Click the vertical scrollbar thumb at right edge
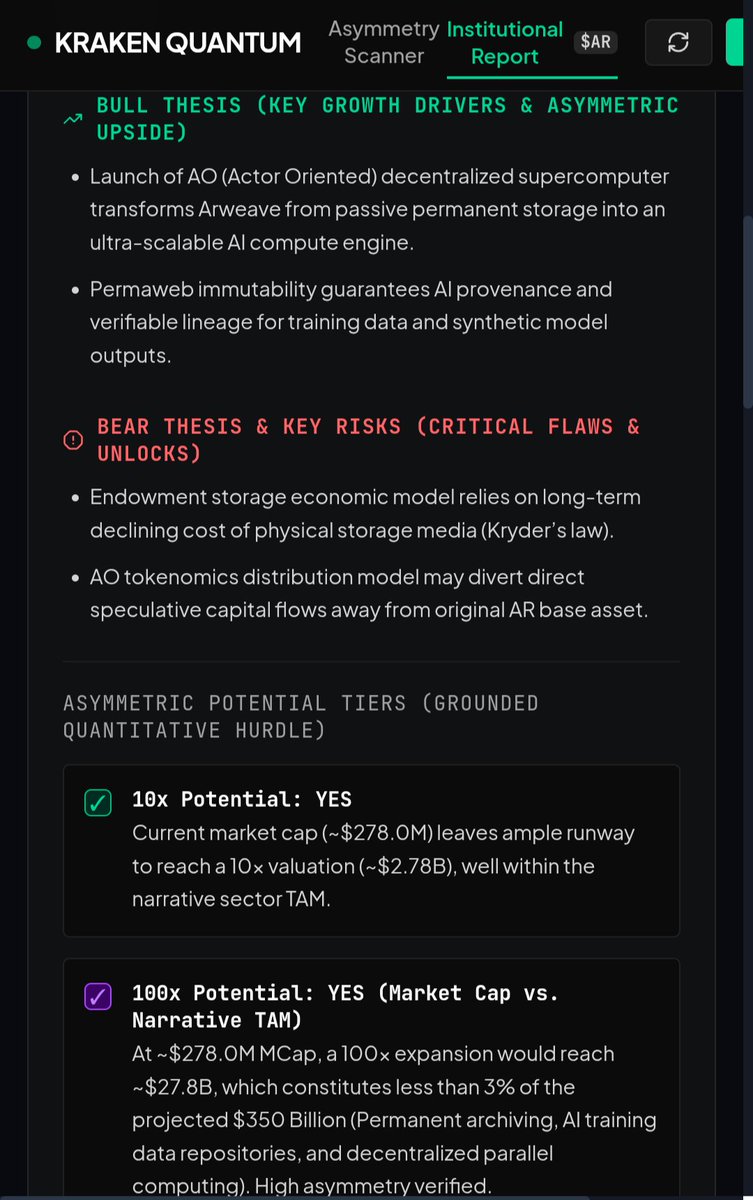 click(x=747, y=310)
